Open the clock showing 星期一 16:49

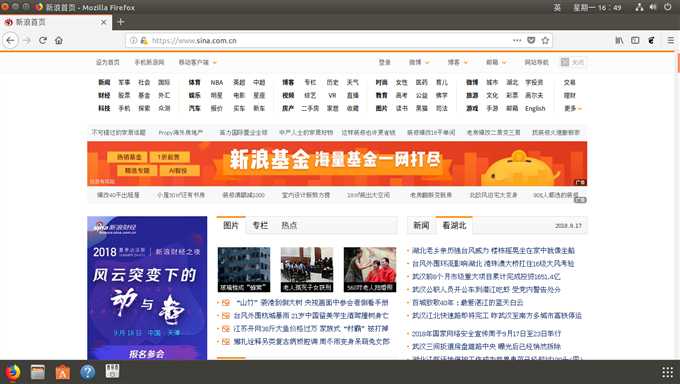point(597,7)
